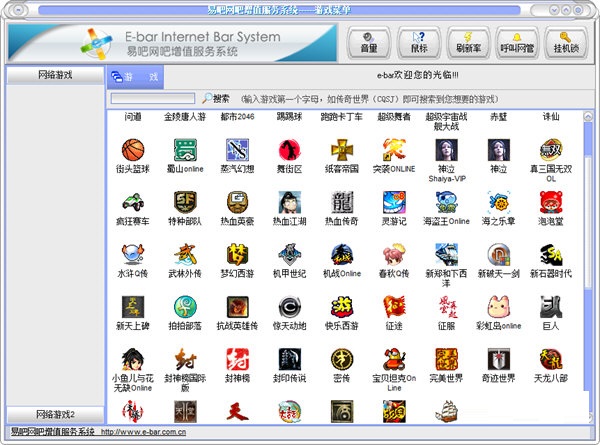Open the 新破天一剑 game icon
The width and height of the screenshot is (600, 445).
499,254
